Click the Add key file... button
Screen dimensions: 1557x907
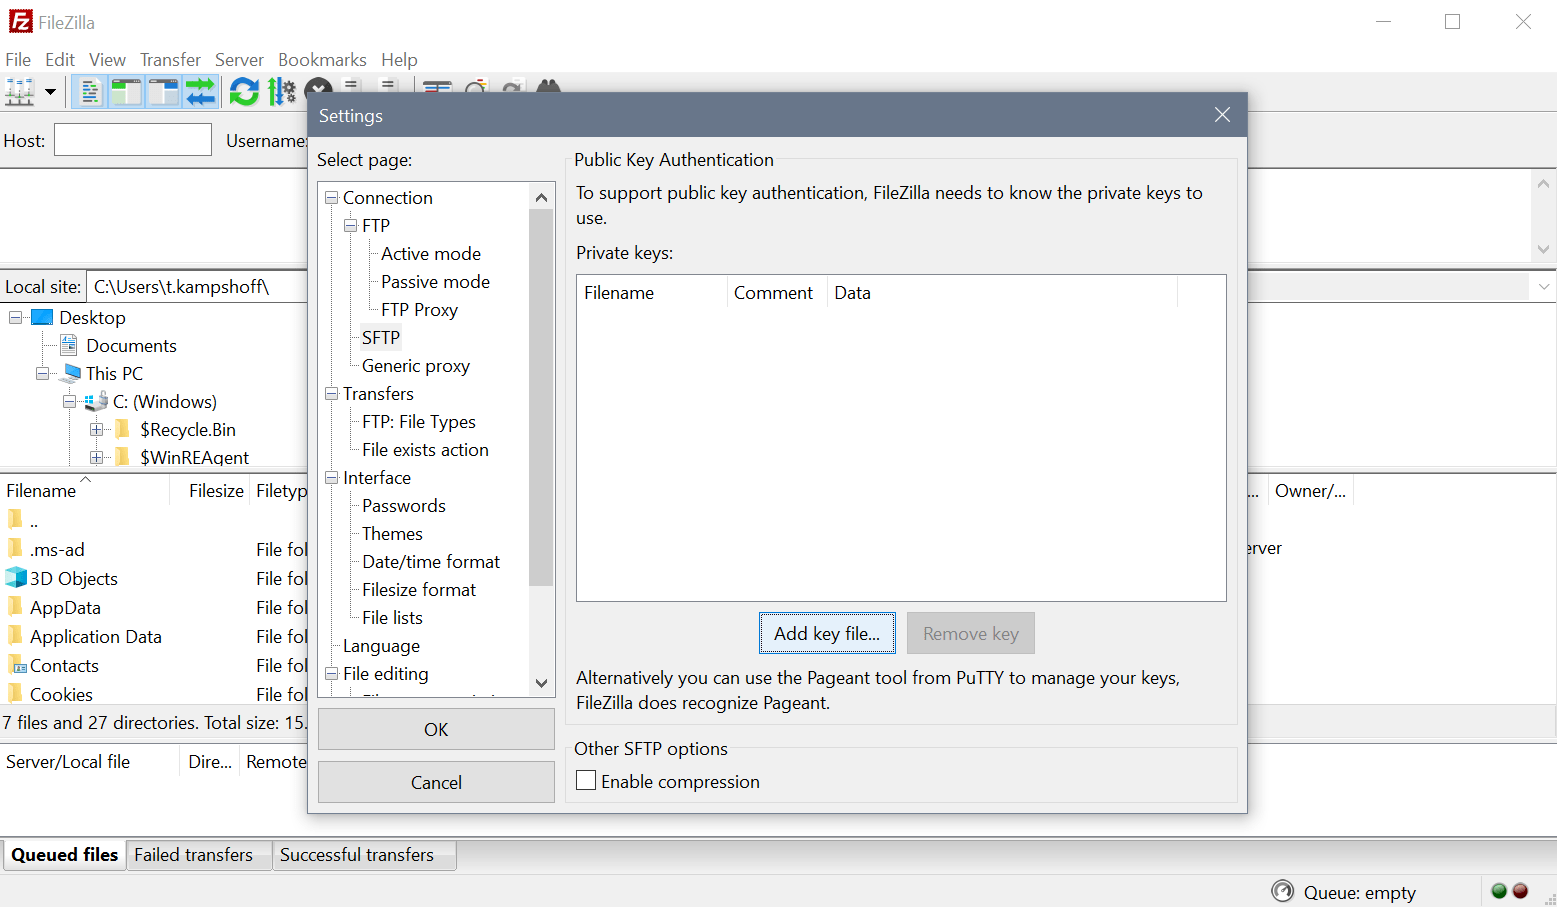[827, 633]
